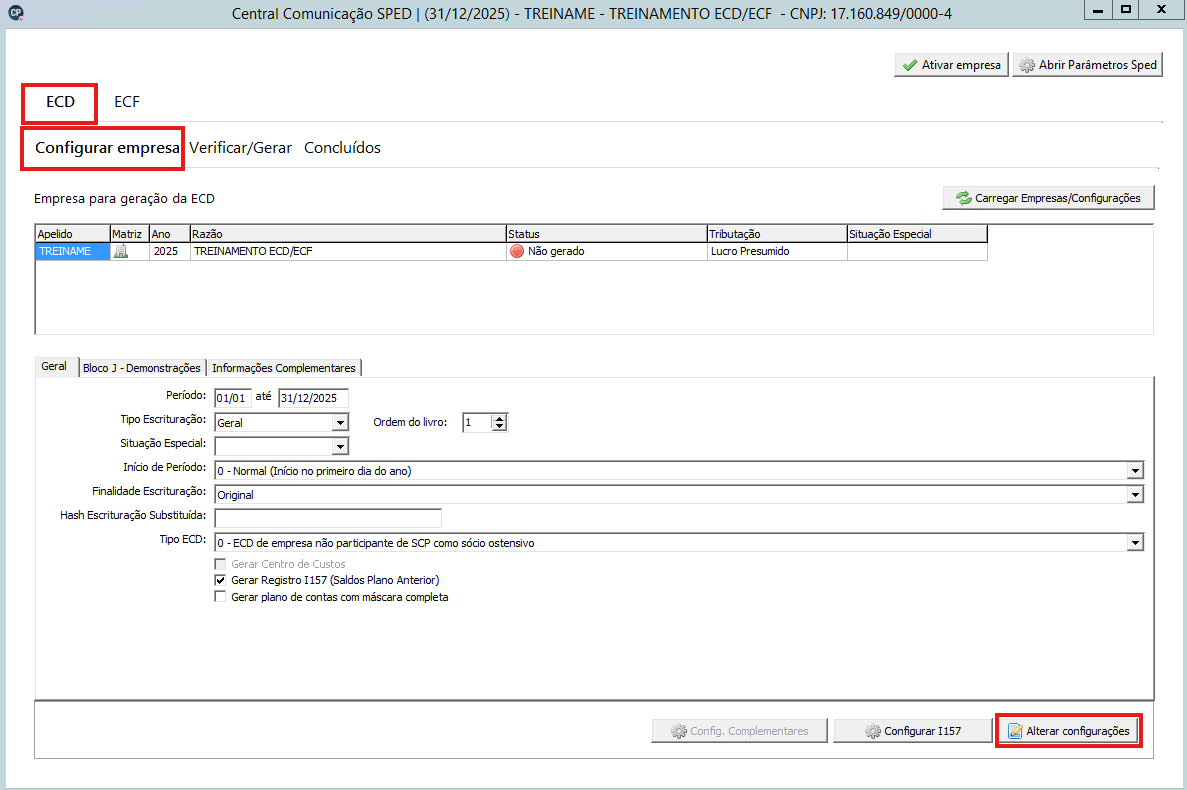
Task: Increase Ordem do livro with up arrow
Action: point(499,418)
